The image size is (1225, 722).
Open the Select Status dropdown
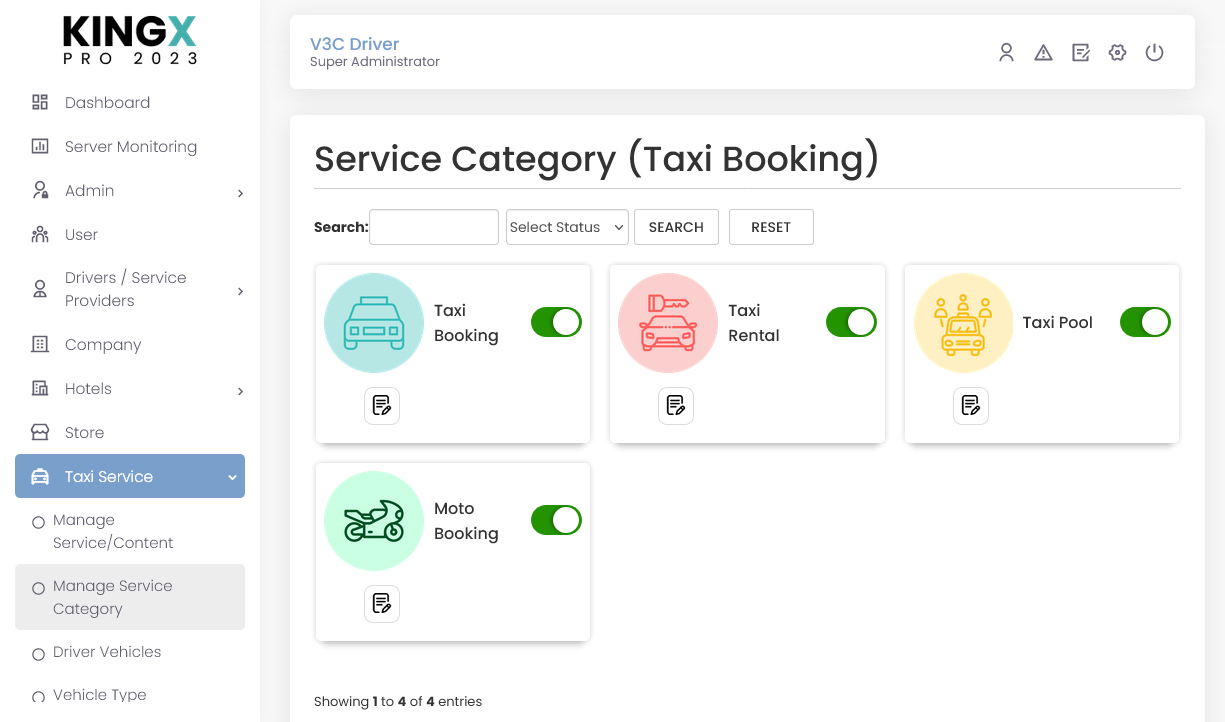pyautogui.click(x=567, y=227)
